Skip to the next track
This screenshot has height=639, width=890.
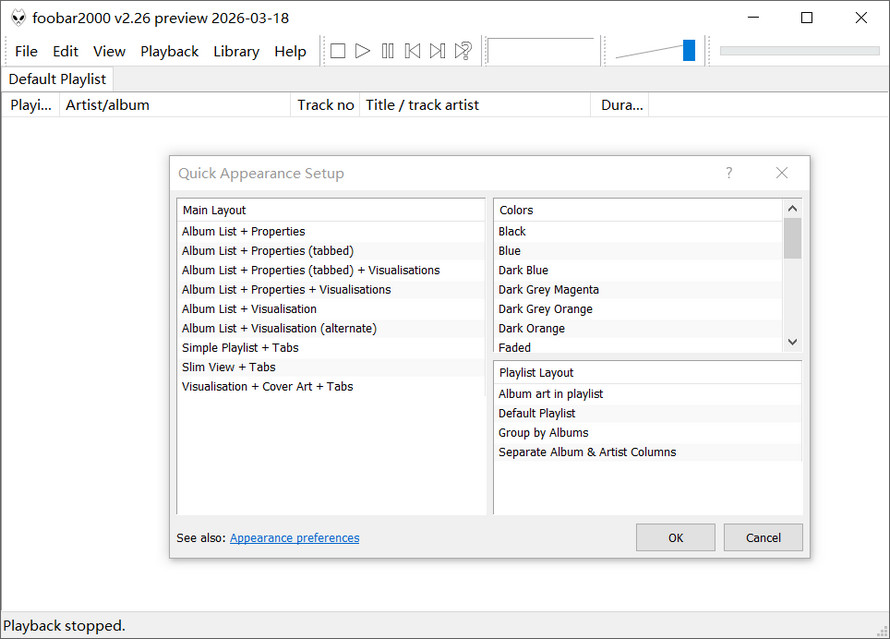[x=438, y=51]
